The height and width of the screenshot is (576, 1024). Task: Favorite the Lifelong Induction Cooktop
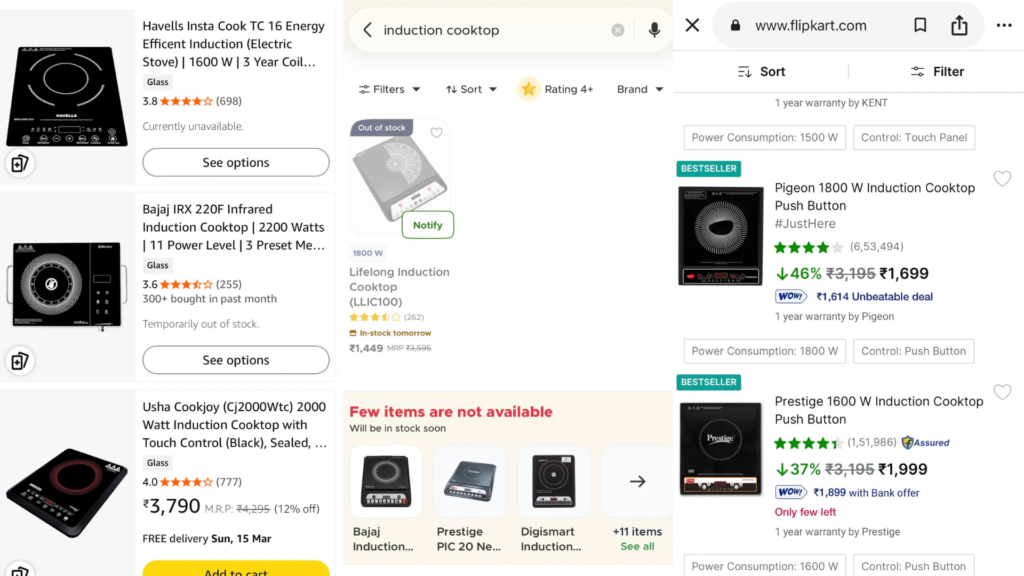[x=436, y=133]
